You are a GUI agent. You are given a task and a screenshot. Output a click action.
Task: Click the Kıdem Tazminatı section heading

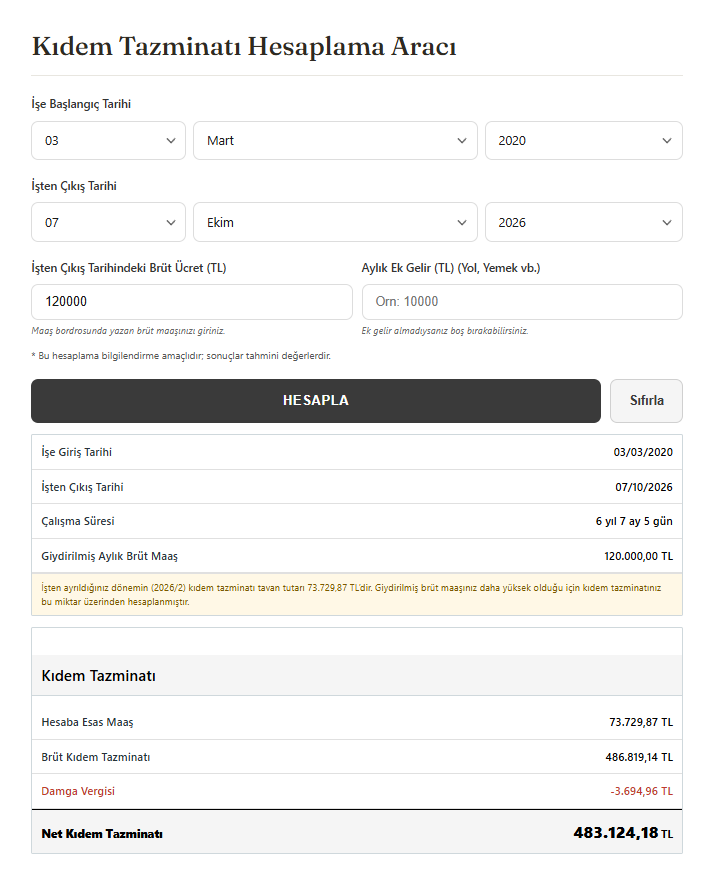(x=99, y=676)
